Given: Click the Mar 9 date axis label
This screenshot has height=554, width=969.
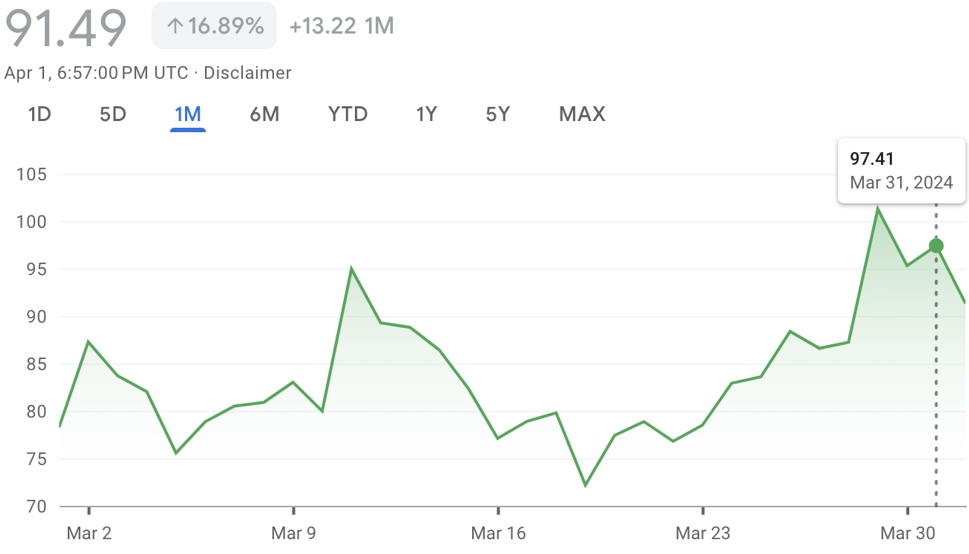Looking at the screenshot, I should coord(293,534).
